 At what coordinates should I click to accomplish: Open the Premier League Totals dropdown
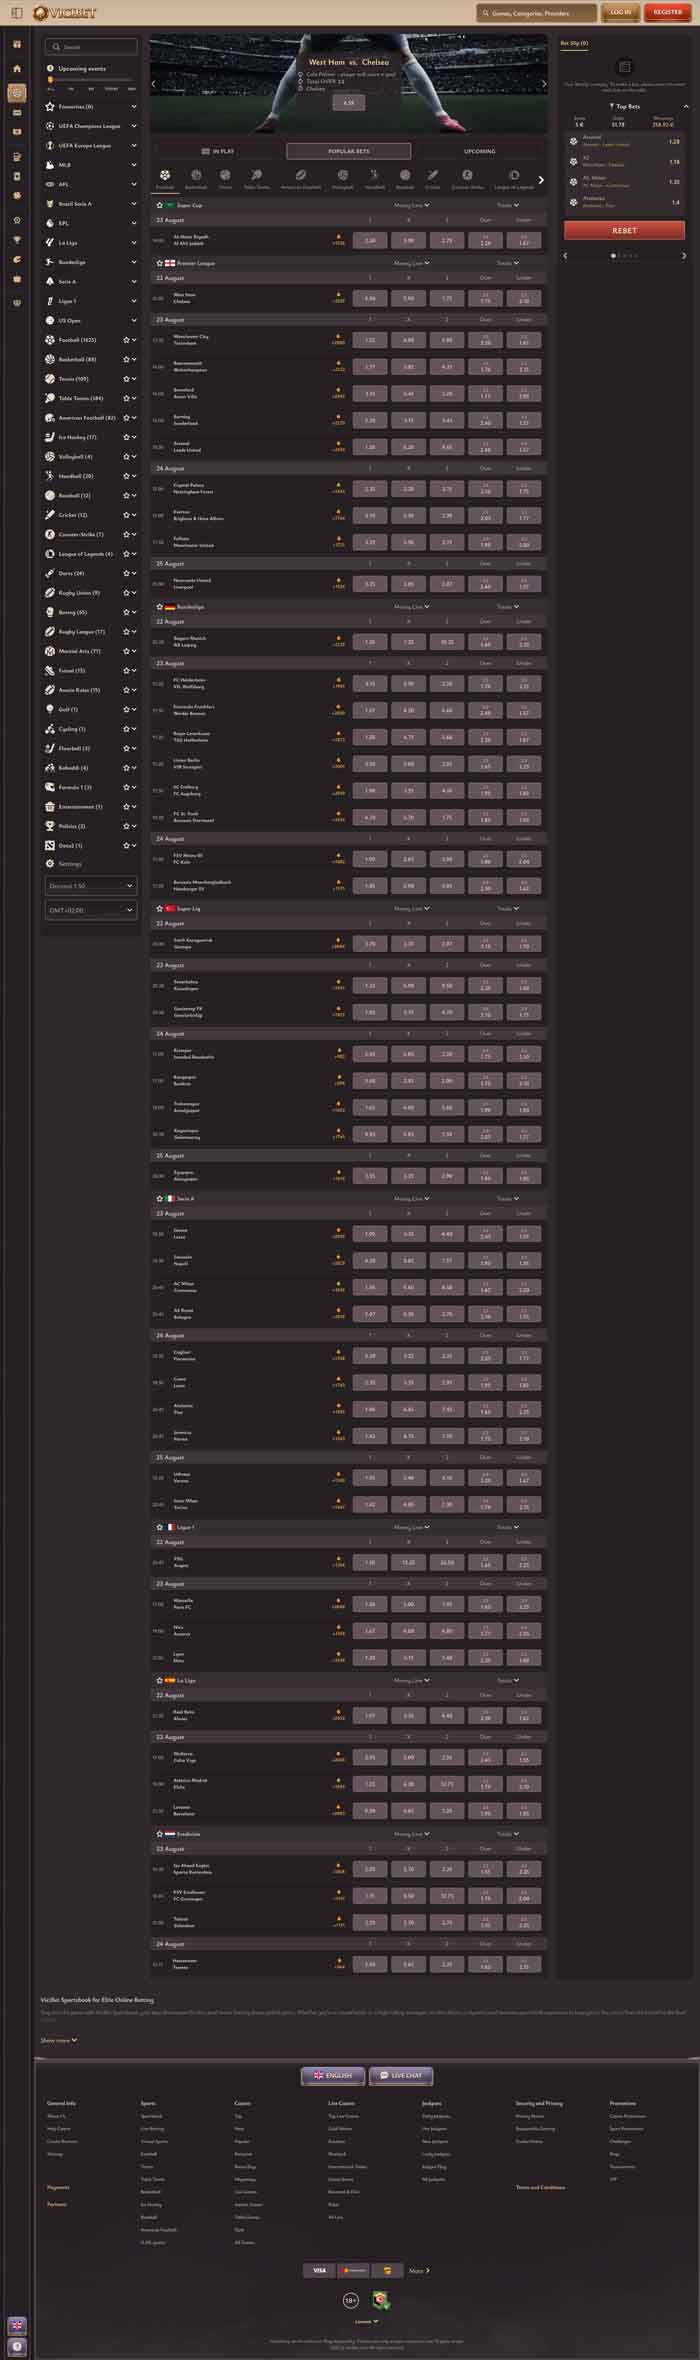(x=508, y=263)
